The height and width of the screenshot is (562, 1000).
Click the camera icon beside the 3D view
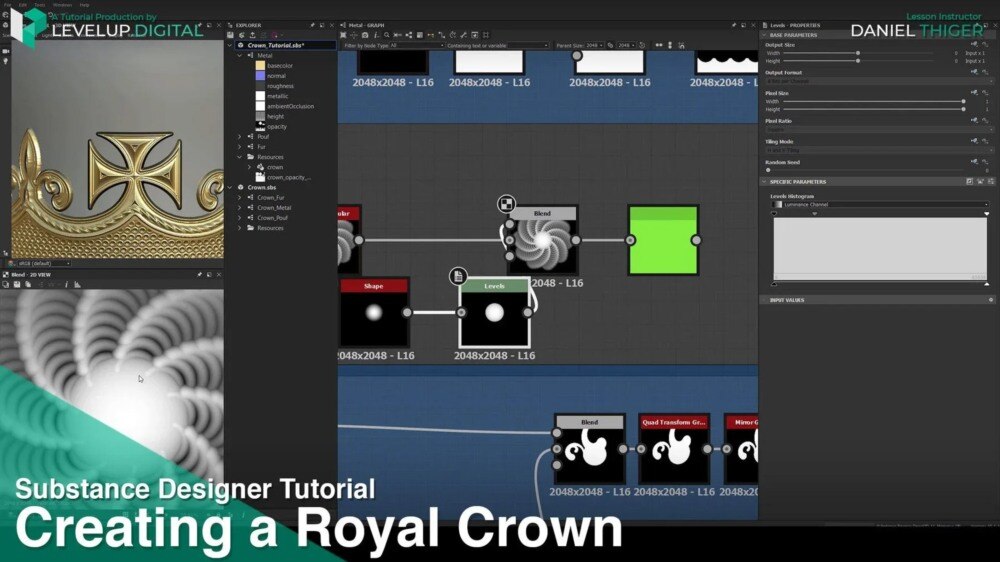tap(6, 51)
